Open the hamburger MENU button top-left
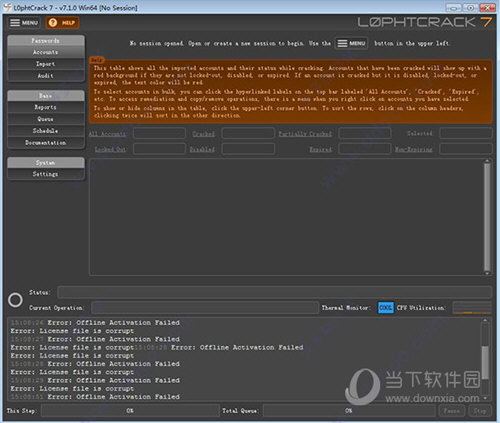This screenshot has width=500, height=423. [x=24, y=23]
